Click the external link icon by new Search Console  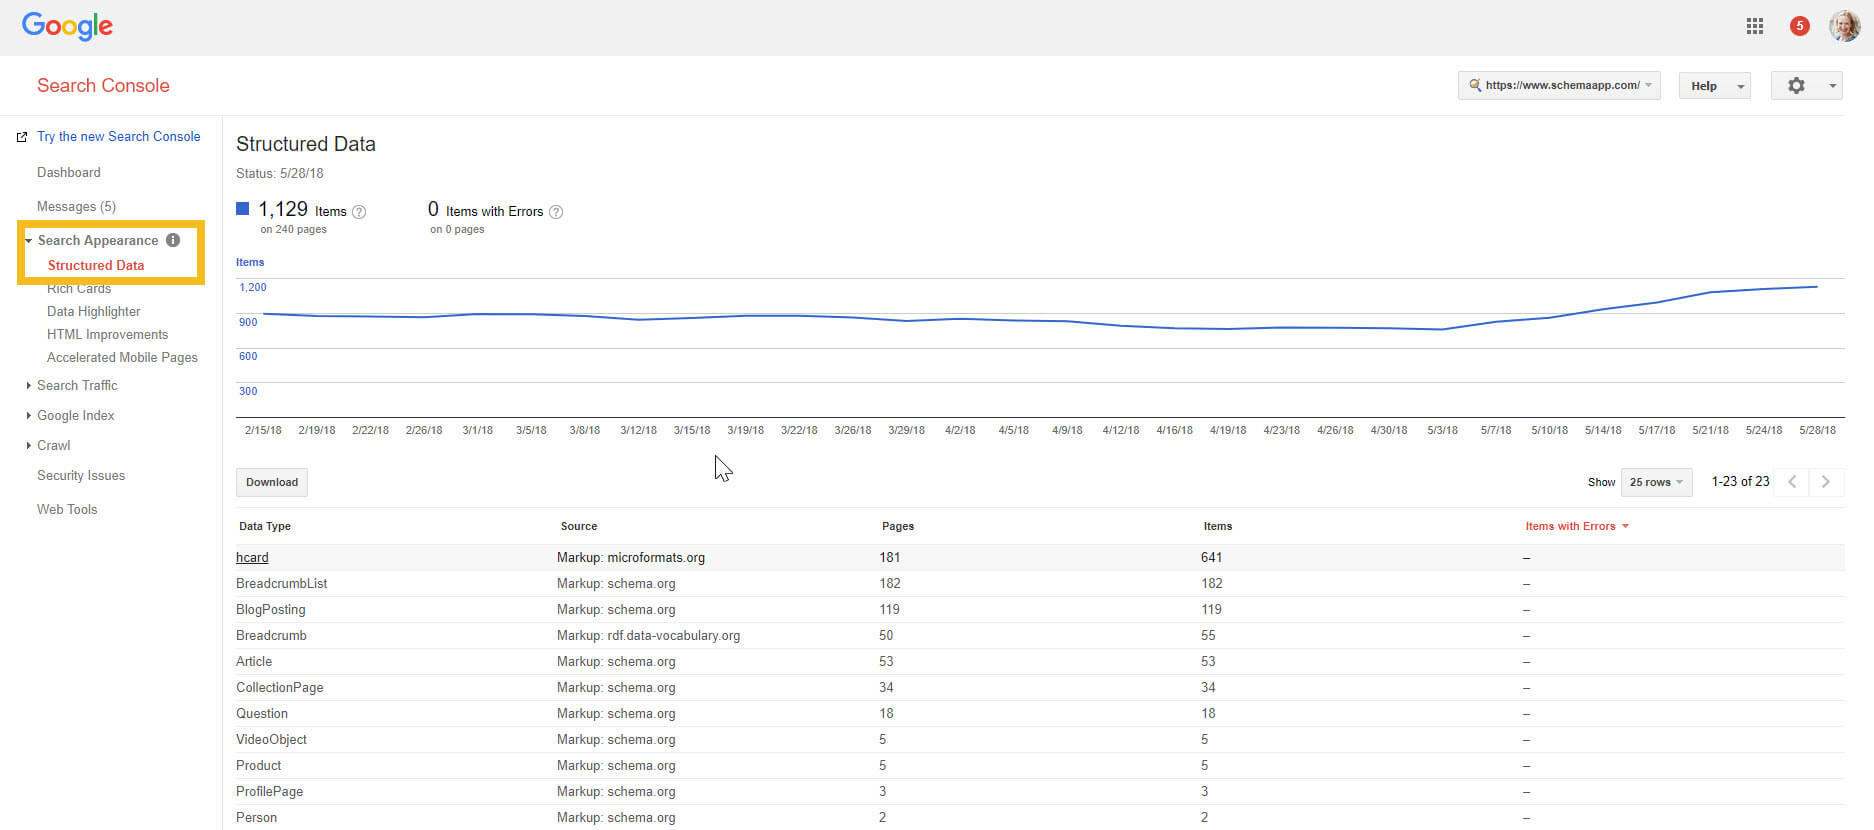coord(22,137)
